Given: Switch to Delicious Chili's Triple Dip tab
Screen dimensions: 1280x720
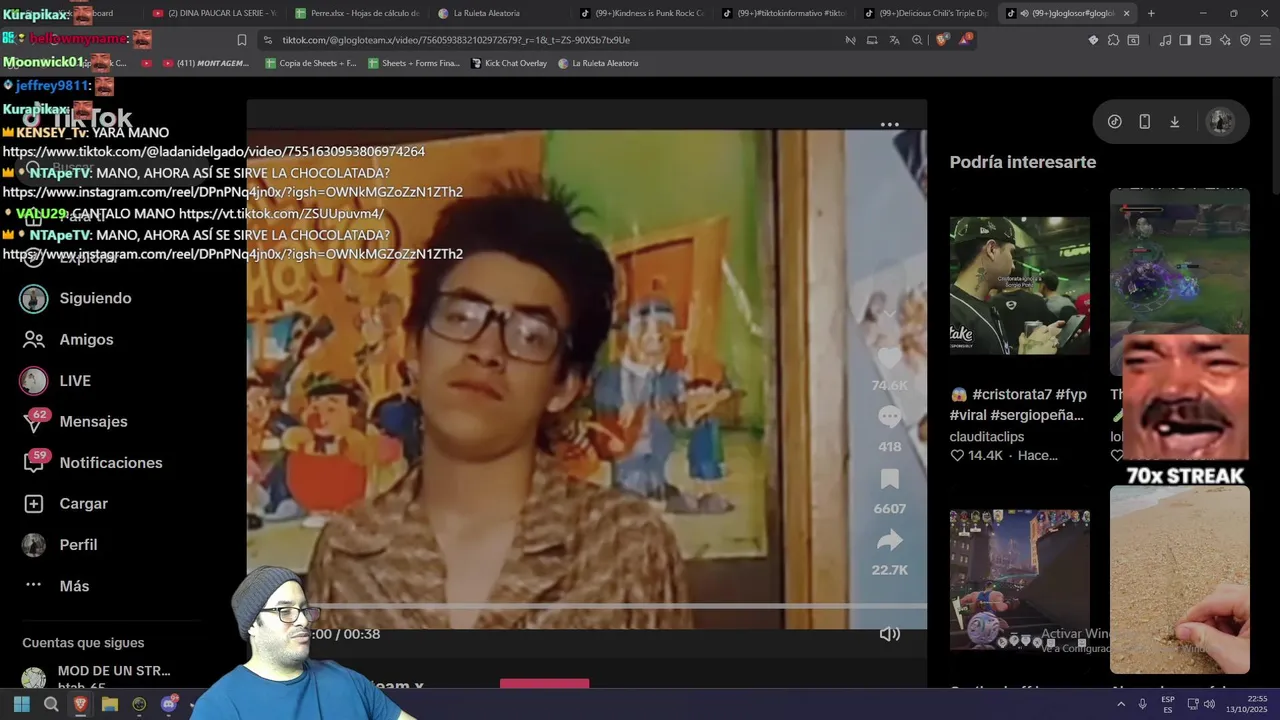Looking at the screenshot, I should click(926, 13).
